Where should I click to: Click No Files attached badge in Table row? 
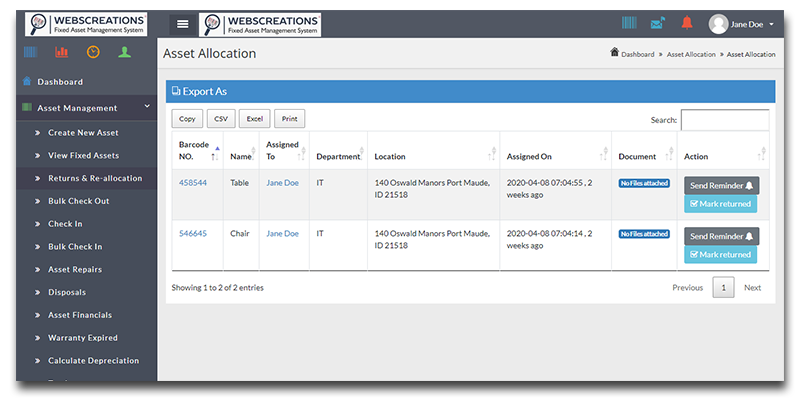[644, 183]
